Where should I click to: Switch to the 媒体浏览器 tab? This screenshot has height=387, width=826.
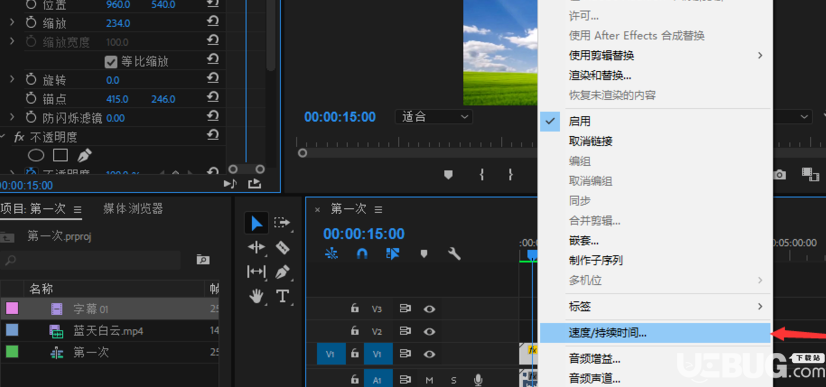[x=133, y=209]
